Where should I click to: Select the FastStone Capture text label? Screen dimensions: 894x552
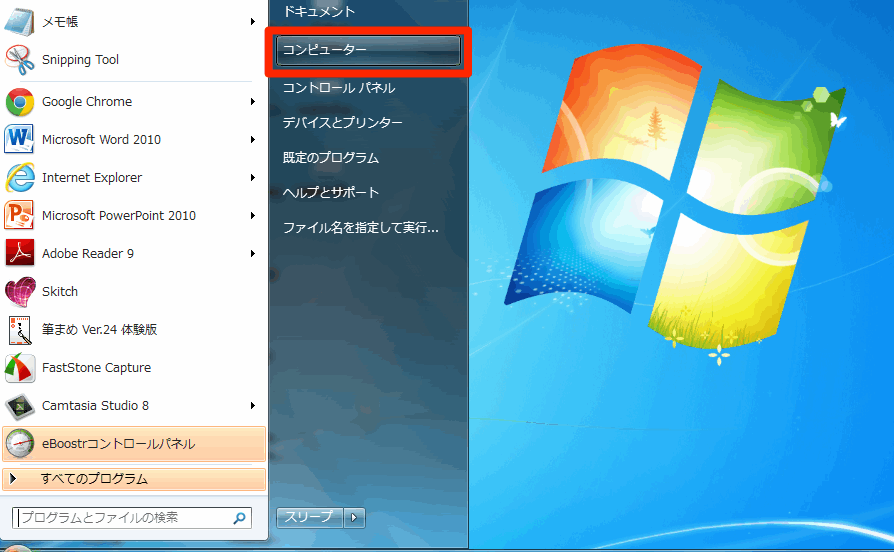pos(96,368)
